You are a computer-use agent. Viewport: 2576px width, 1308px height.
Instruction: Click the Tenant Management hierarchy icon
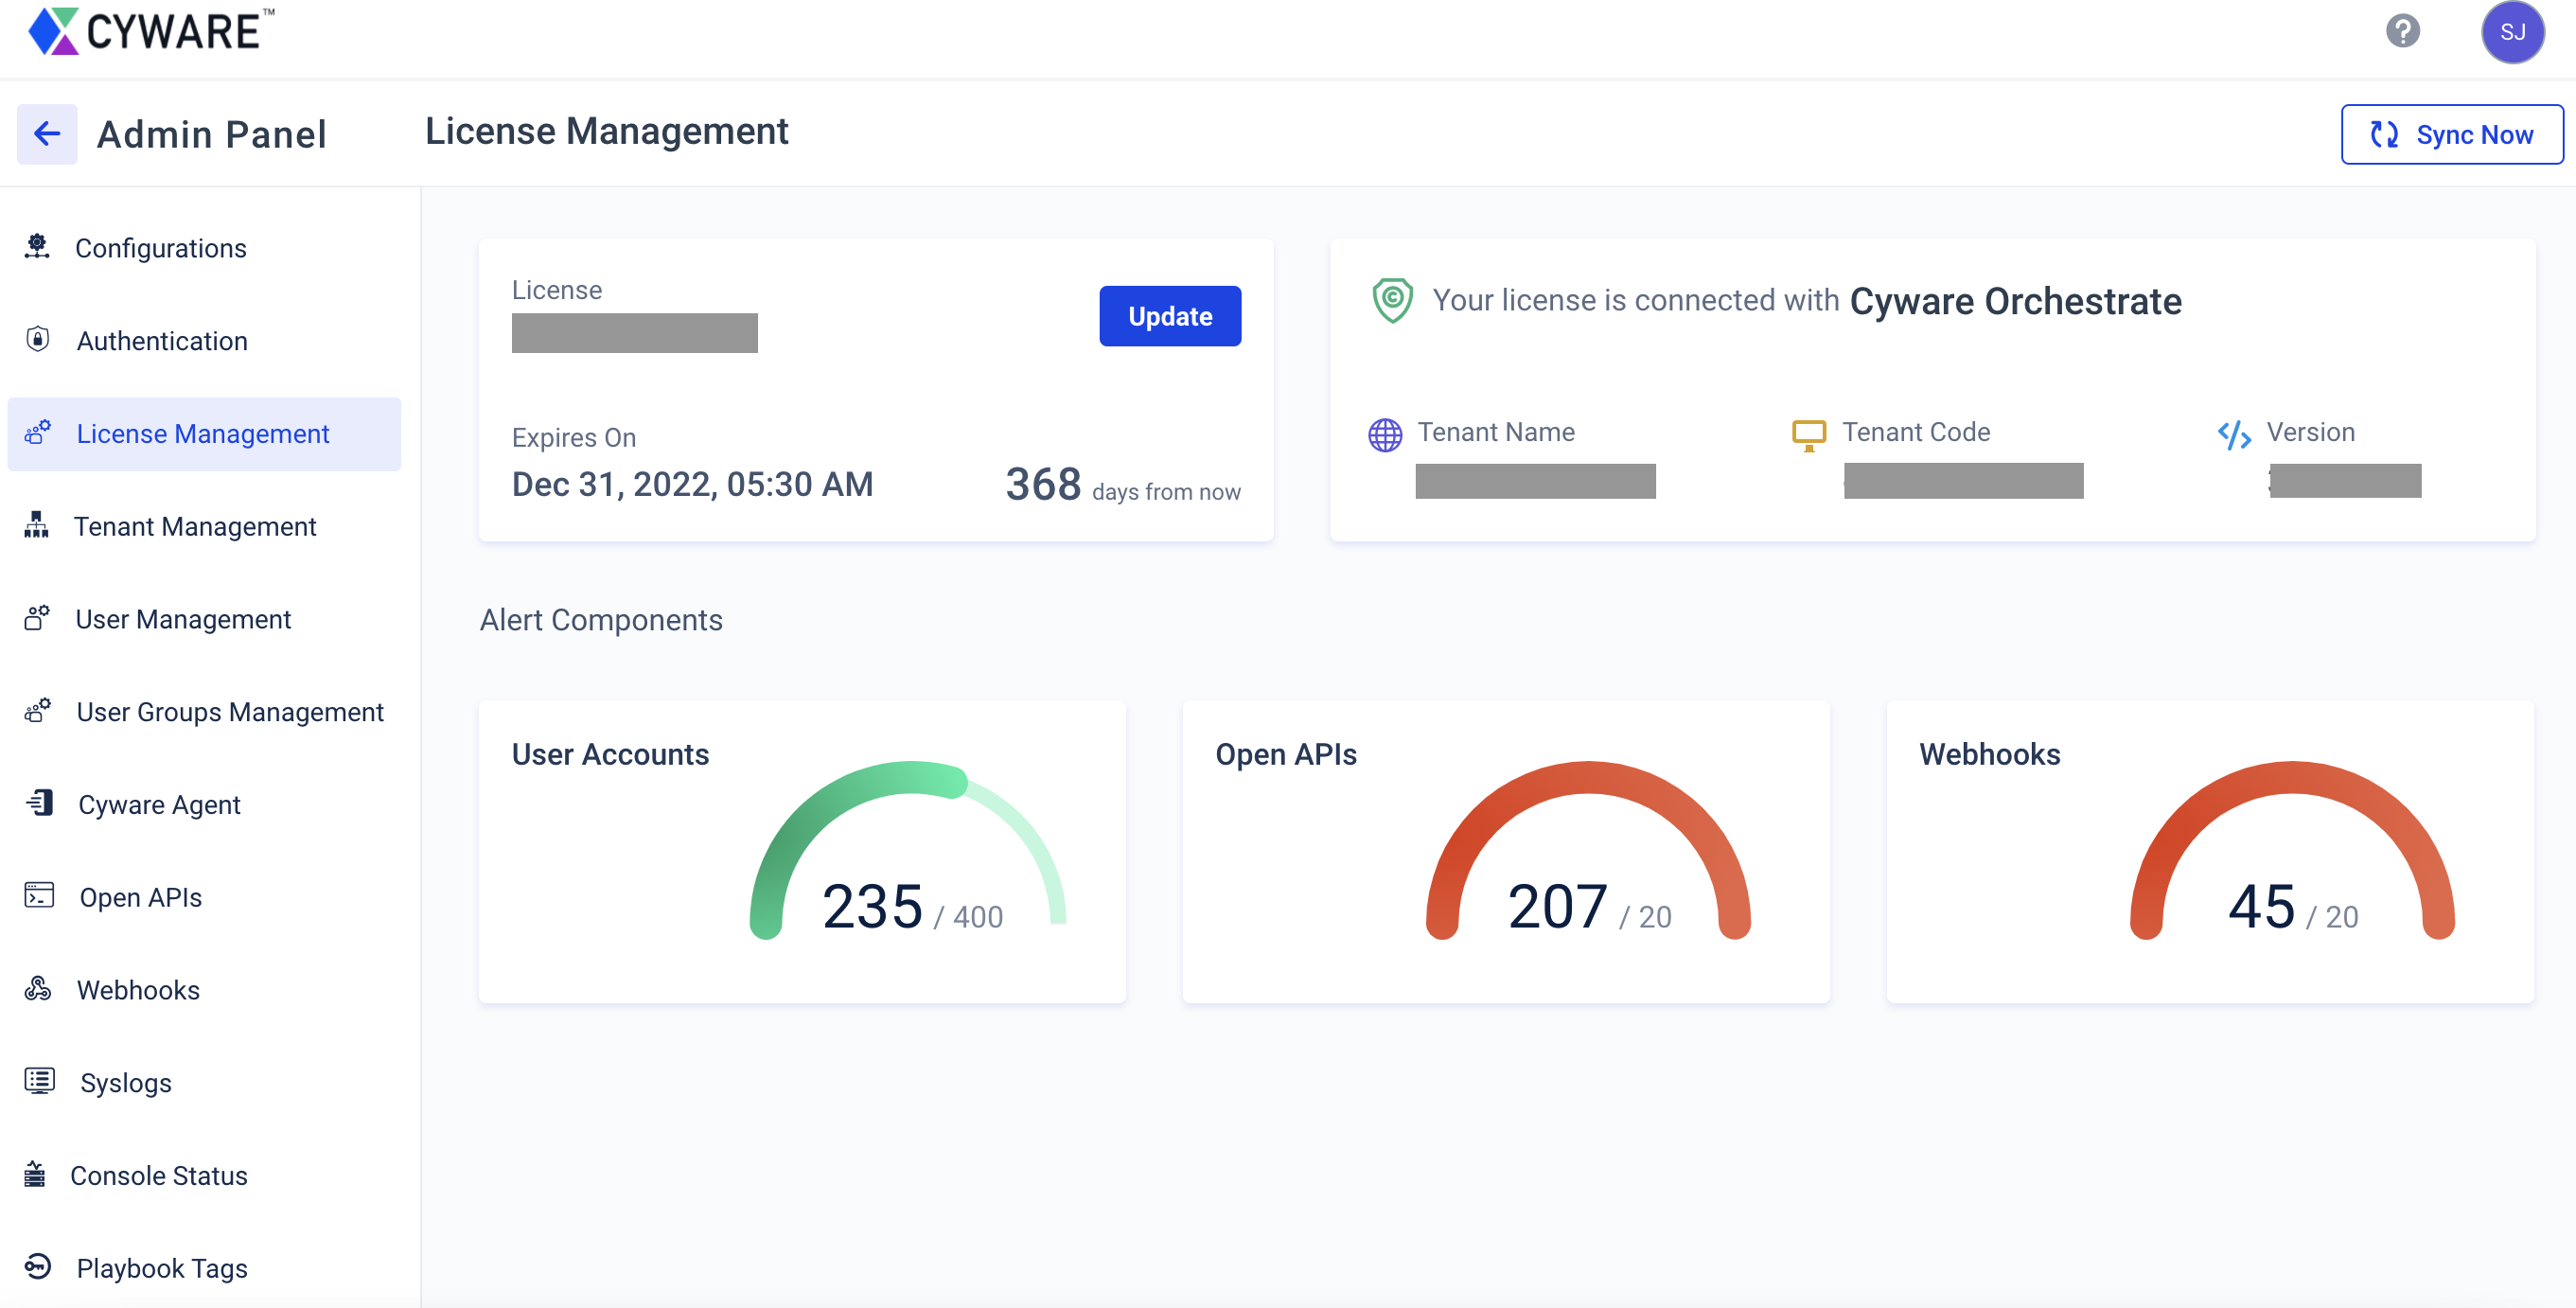[x=36, y=525]
